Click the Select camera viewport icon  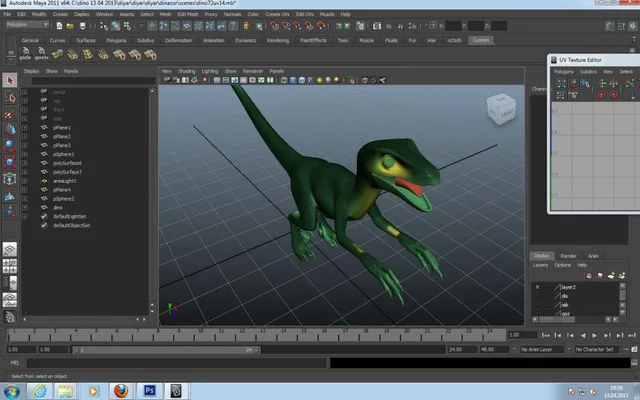pos(167,80)
